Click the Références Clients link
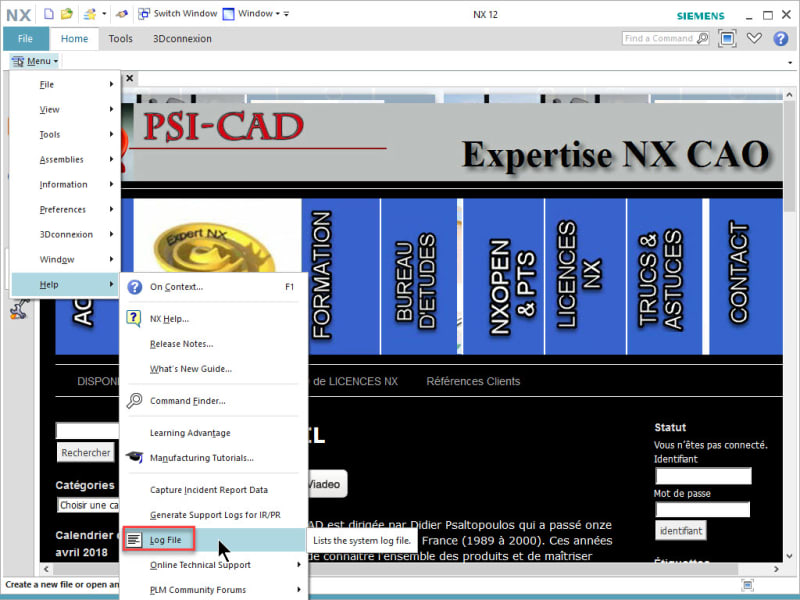 (473, 381)
